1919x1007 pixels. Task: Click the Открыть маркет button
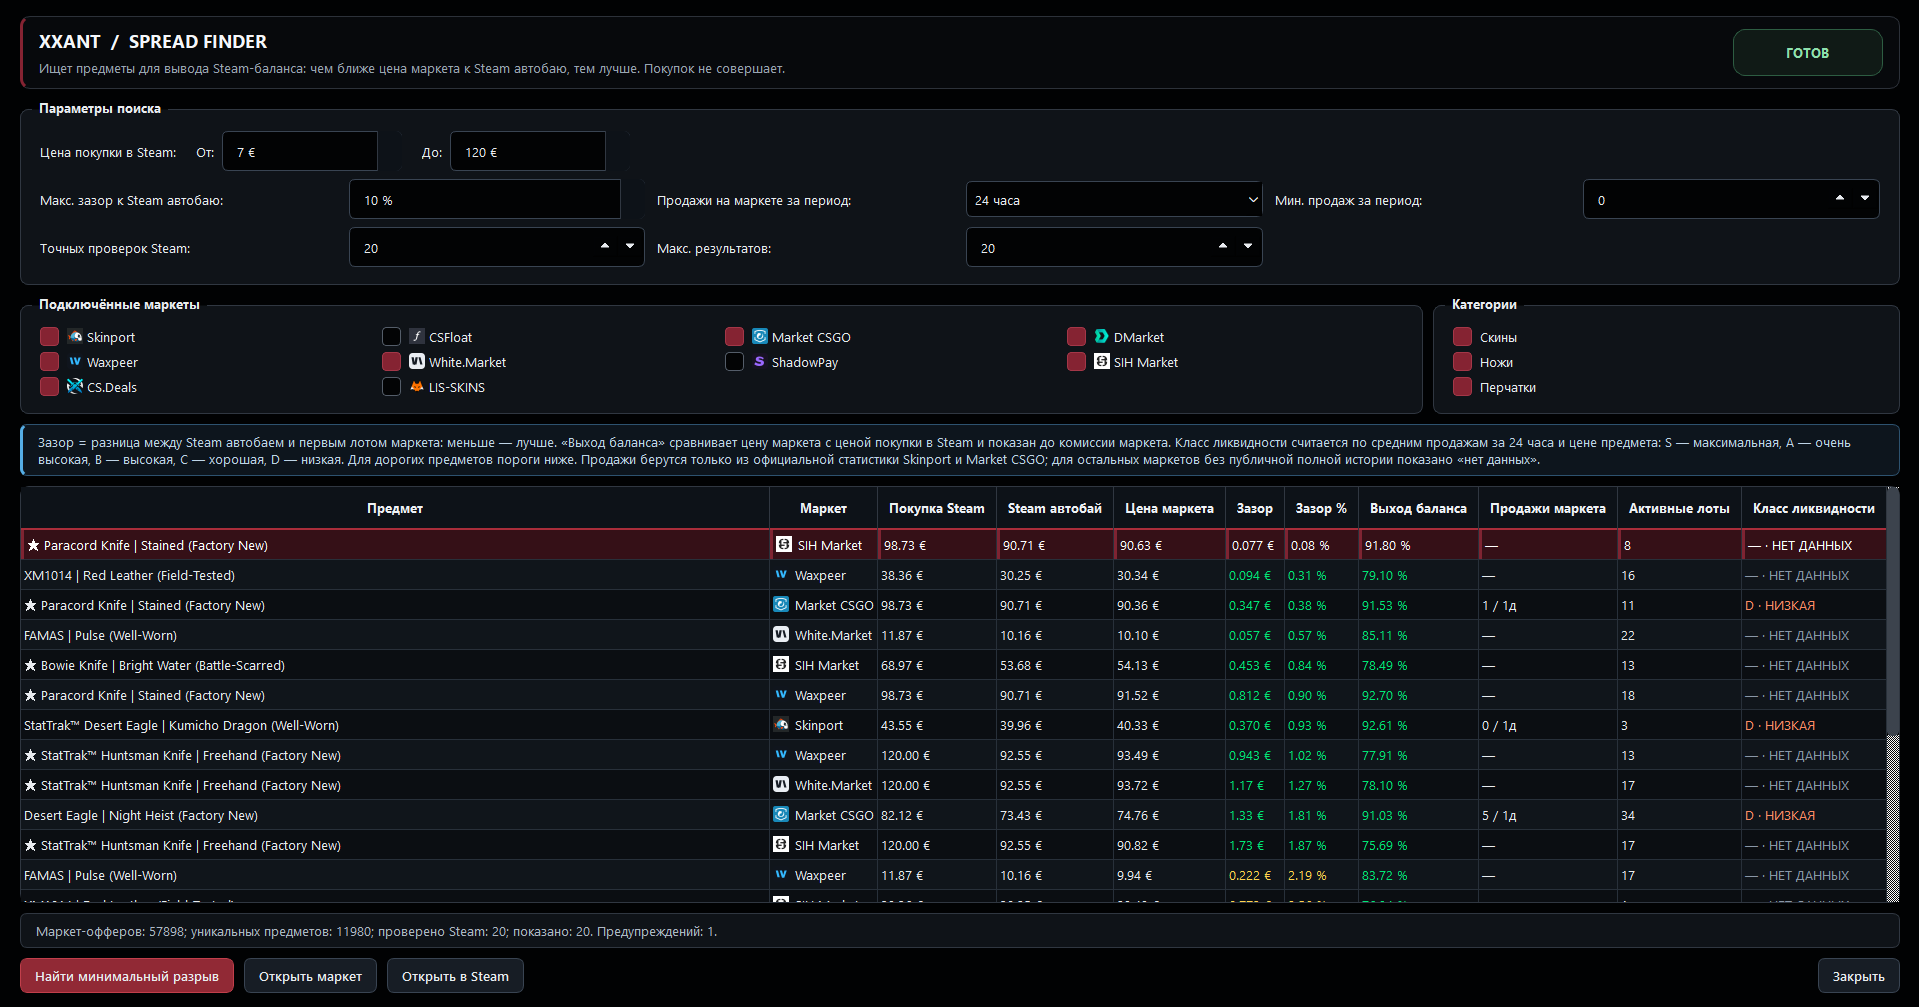click(310, 976)
